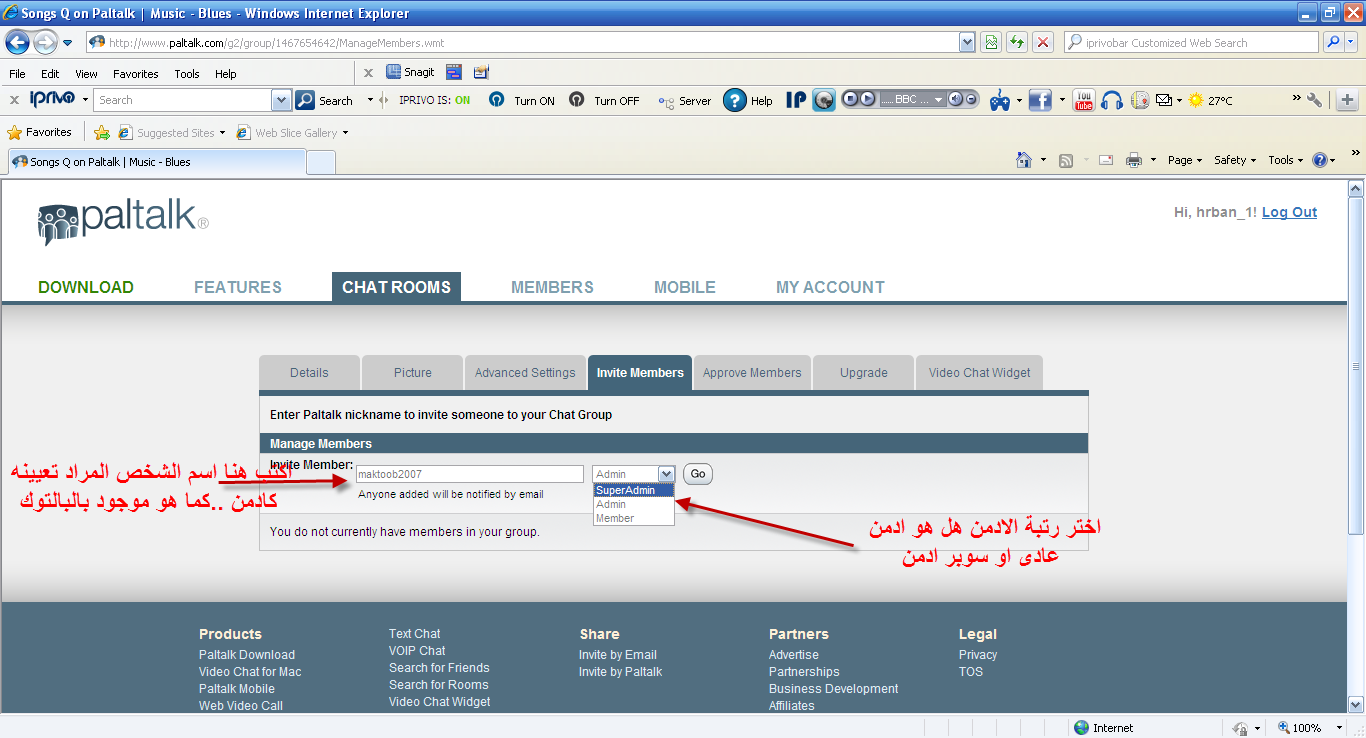The height and width of the screenshot is (738, 1366).
Task: Open the Edit menu
Action: pyautogui.click(x=50, y=74)
